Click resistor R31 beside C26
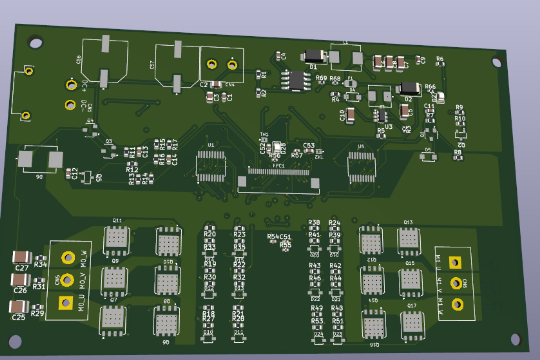This screenshot has height=360, width=540. pos(39,281)
